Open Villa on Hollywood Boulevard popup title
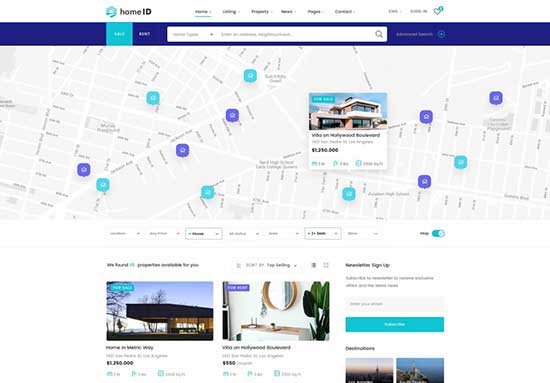The width and height of the screenshot is (550, 383). [x=346, y=135]
